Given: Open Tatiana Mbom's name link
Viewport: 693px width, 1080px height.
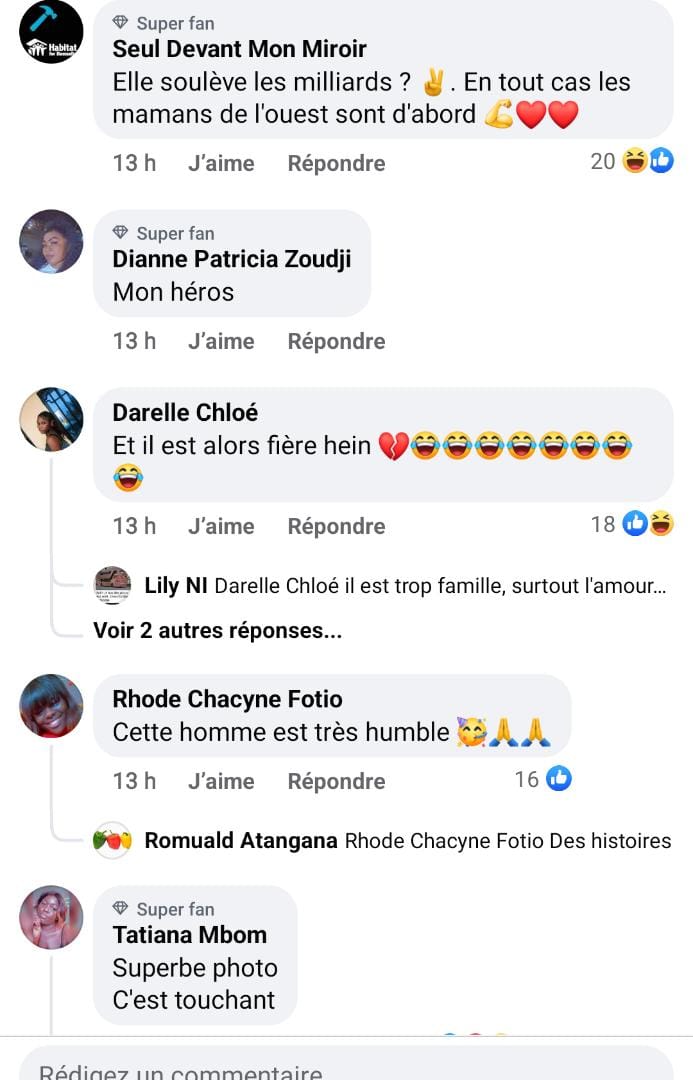Looking at the screenshot, I should coord(189,935).
